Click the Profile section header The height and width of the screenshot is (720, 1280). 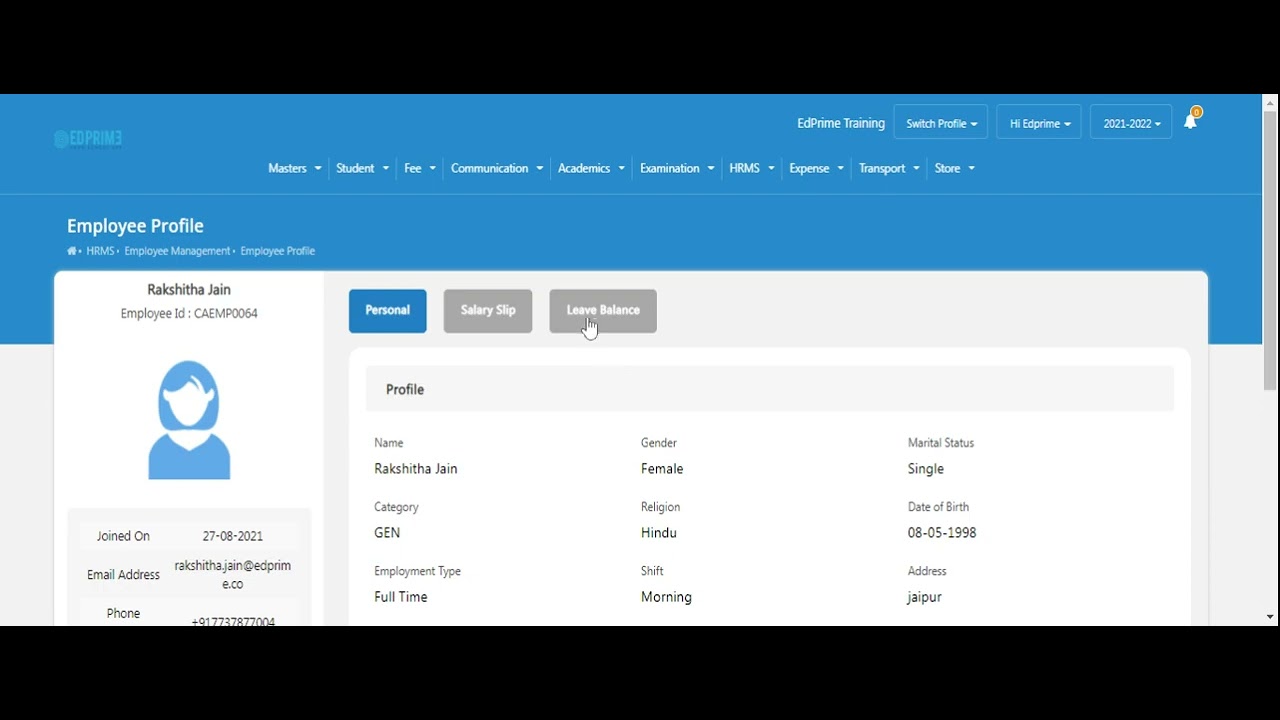[x=770, y=389]
